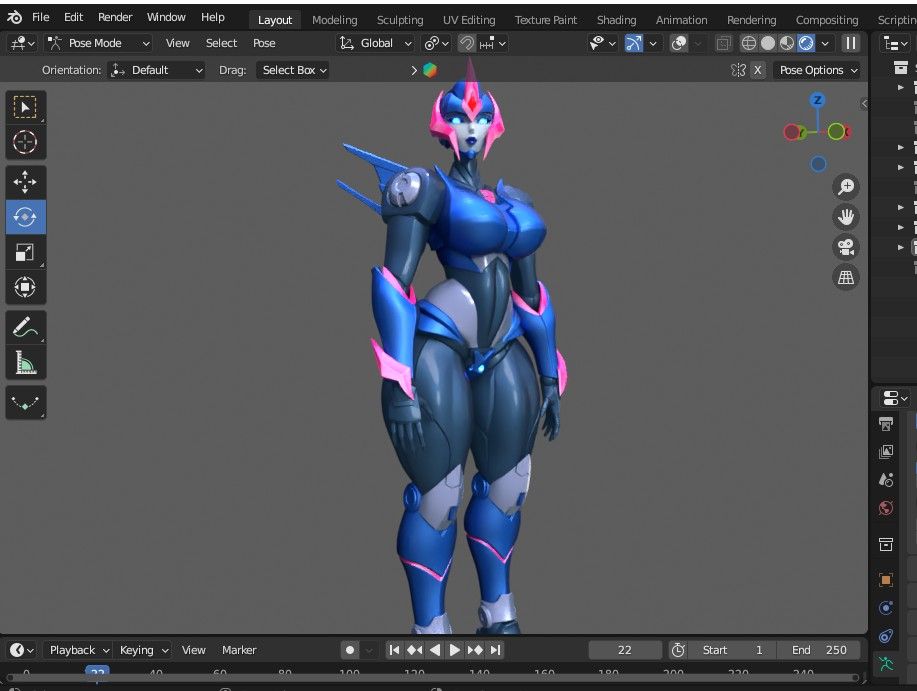Open the Pose menu in viewport header
Image resolution: width=917 pixels, height=691 pixels.
[x=264, y=43]
